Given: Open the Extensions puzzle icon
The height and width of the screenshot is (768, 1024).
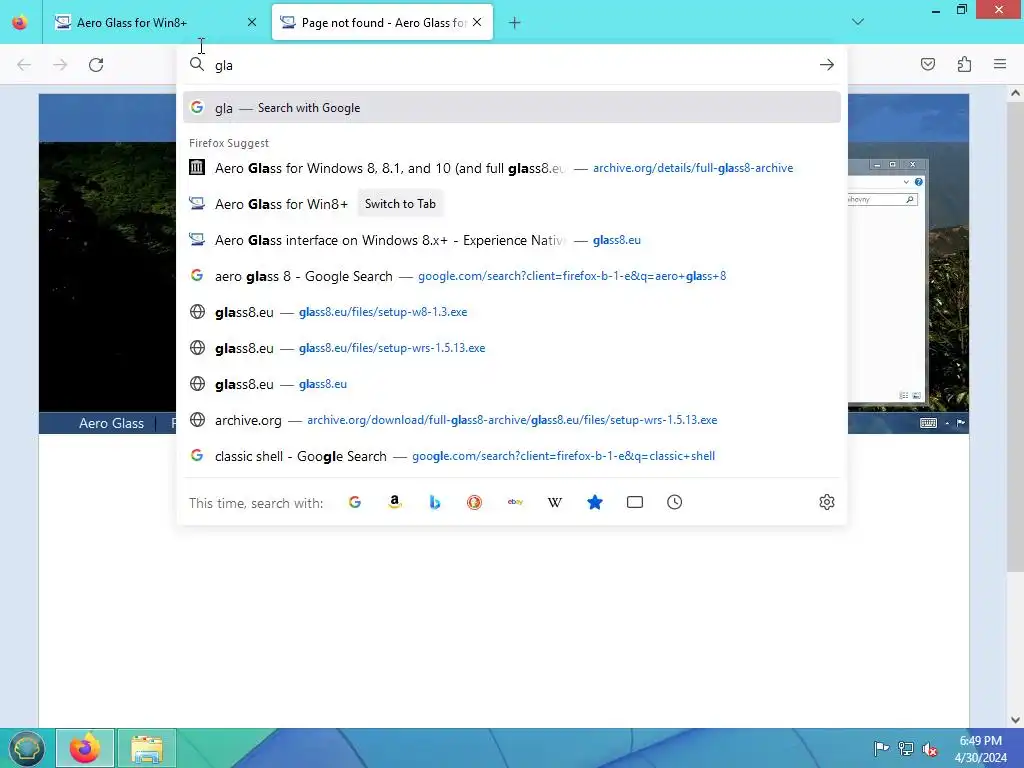Looking at the screenshot, I should [x=965, y=64].
